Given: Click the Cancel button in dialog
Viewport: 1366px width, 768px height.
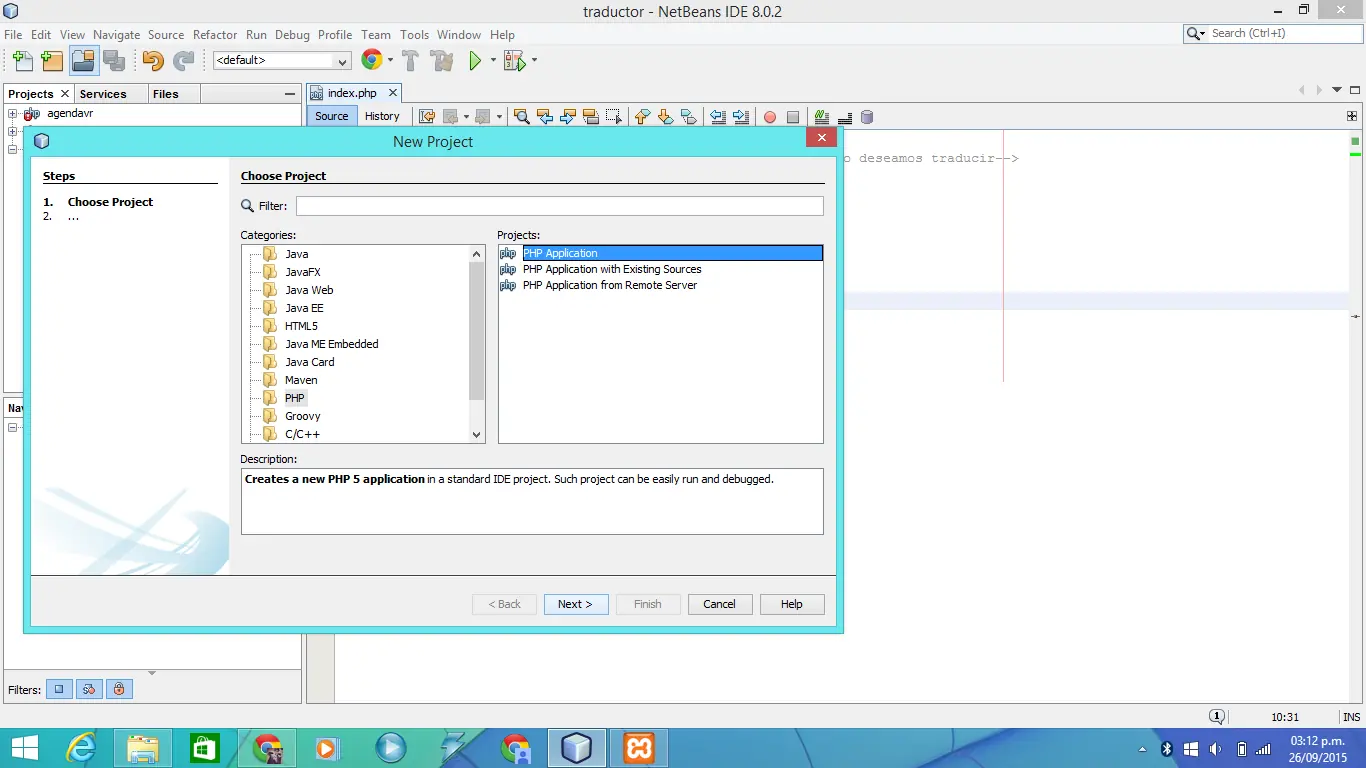Looking at the screenshot, I should point(719,604).
